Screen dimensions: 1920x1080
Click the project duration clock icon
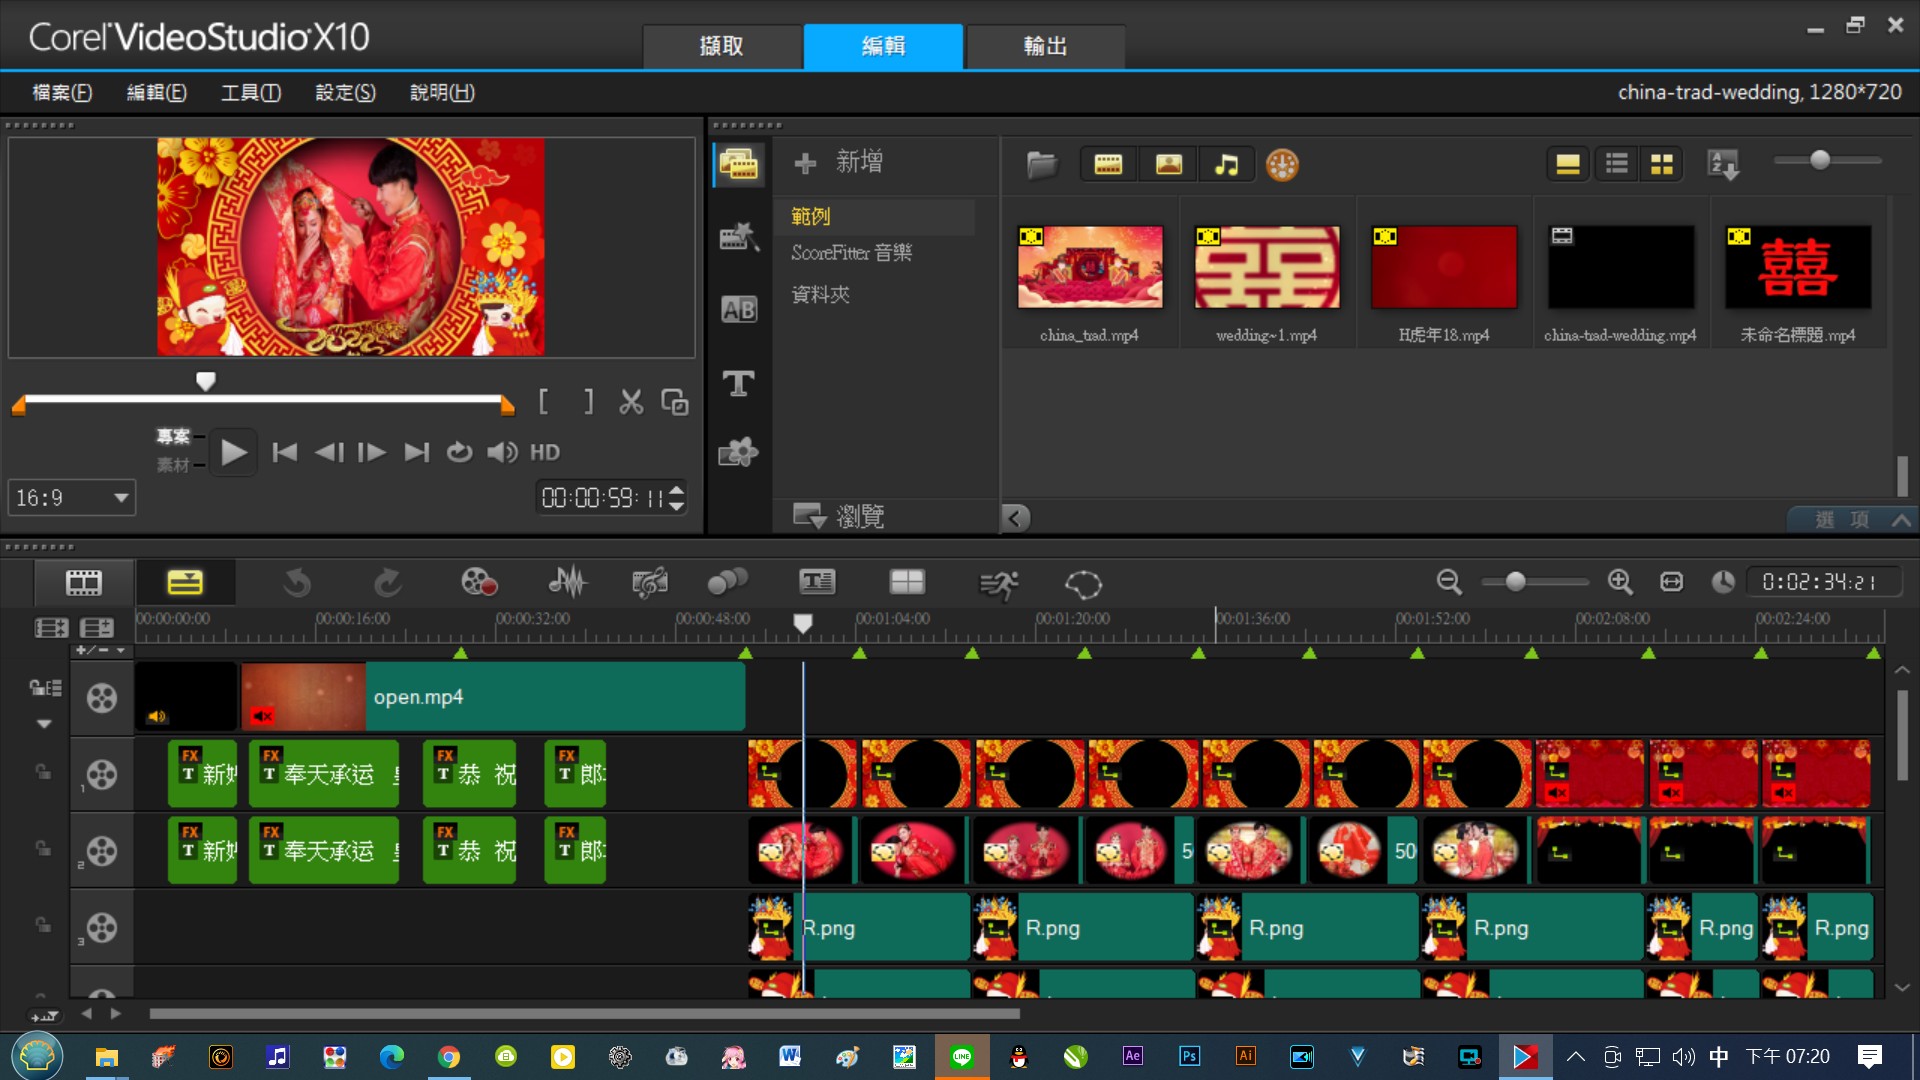click(1722, 582)
